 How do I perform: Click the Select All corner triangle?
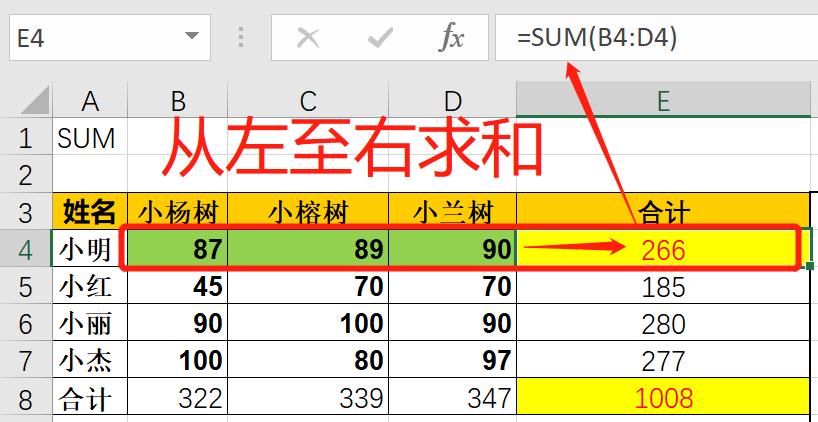tap(35, 101)
